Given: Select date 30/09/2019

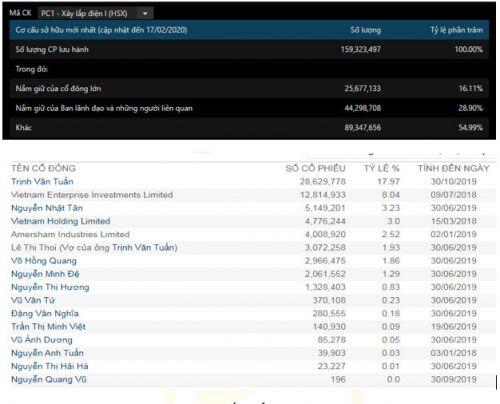Looking at the screenshot, I should [x=453, y=379].
